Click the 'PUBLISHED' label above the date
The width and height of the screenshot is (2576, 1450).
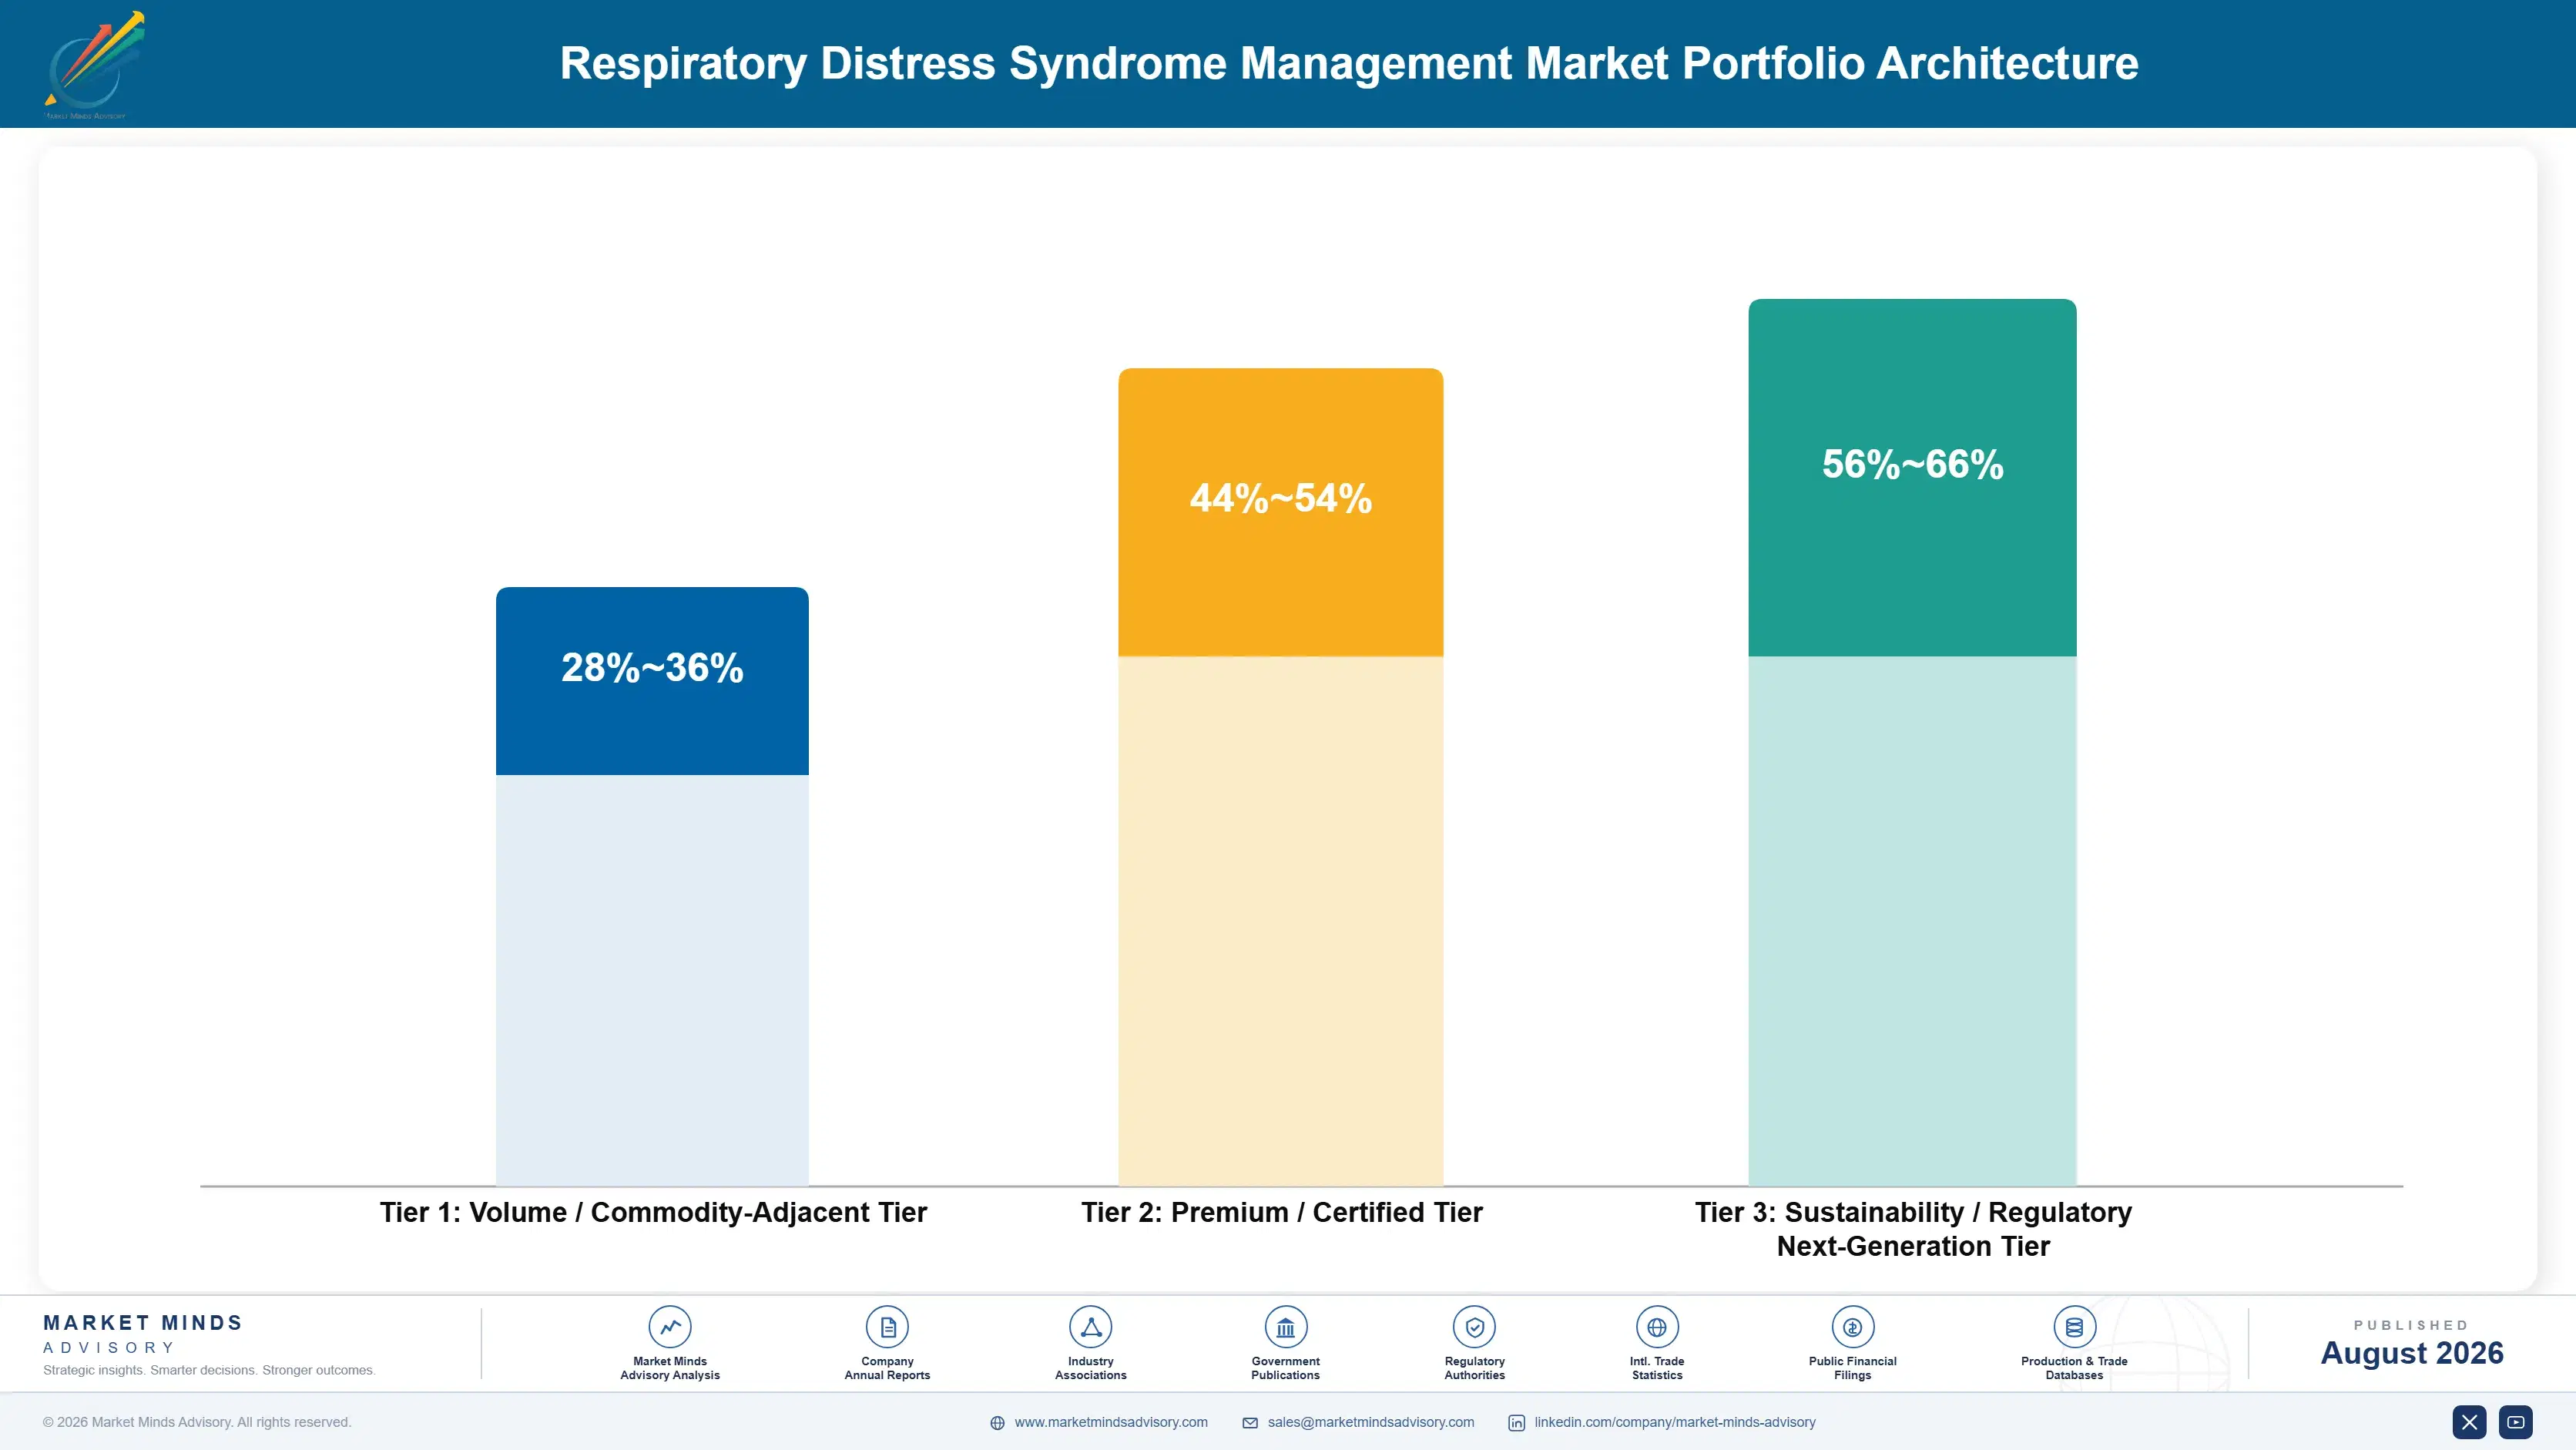[2411, 1325]
